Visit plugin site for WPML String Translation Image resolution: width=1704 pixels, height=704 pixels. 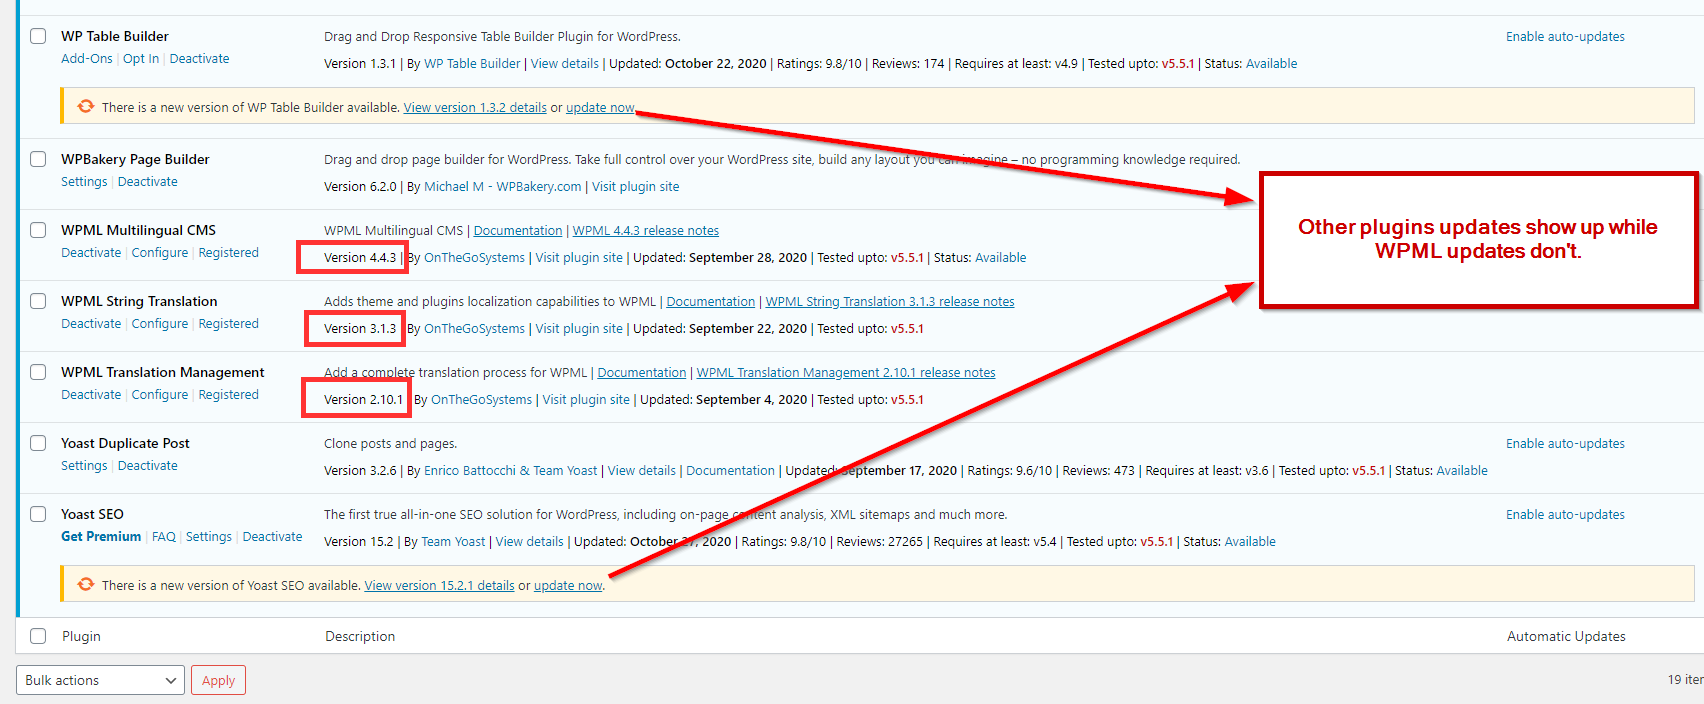pos(579,329)
